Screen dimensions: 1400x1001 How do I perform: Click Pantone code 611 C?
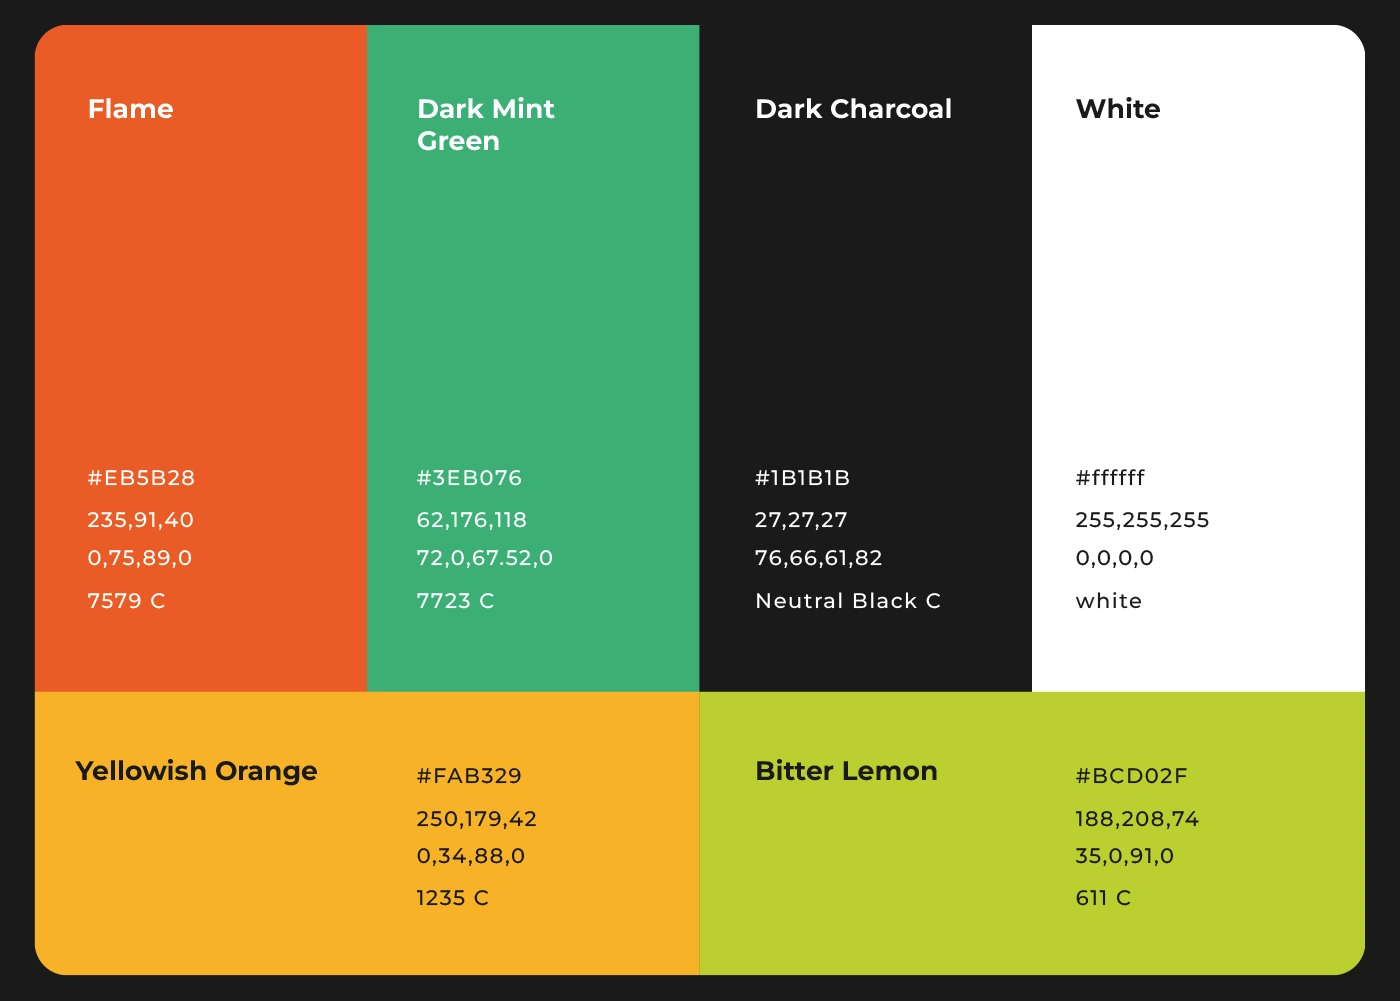click(x=1103, y=898)
